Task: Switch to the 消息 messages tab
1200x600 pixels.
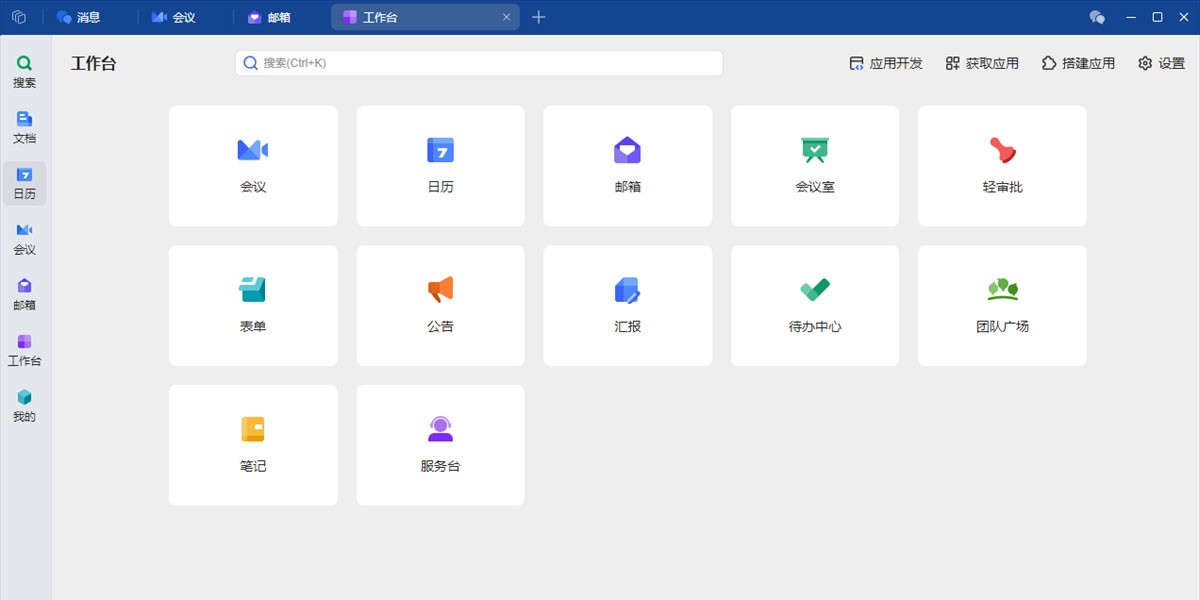Action: point(79,17)
